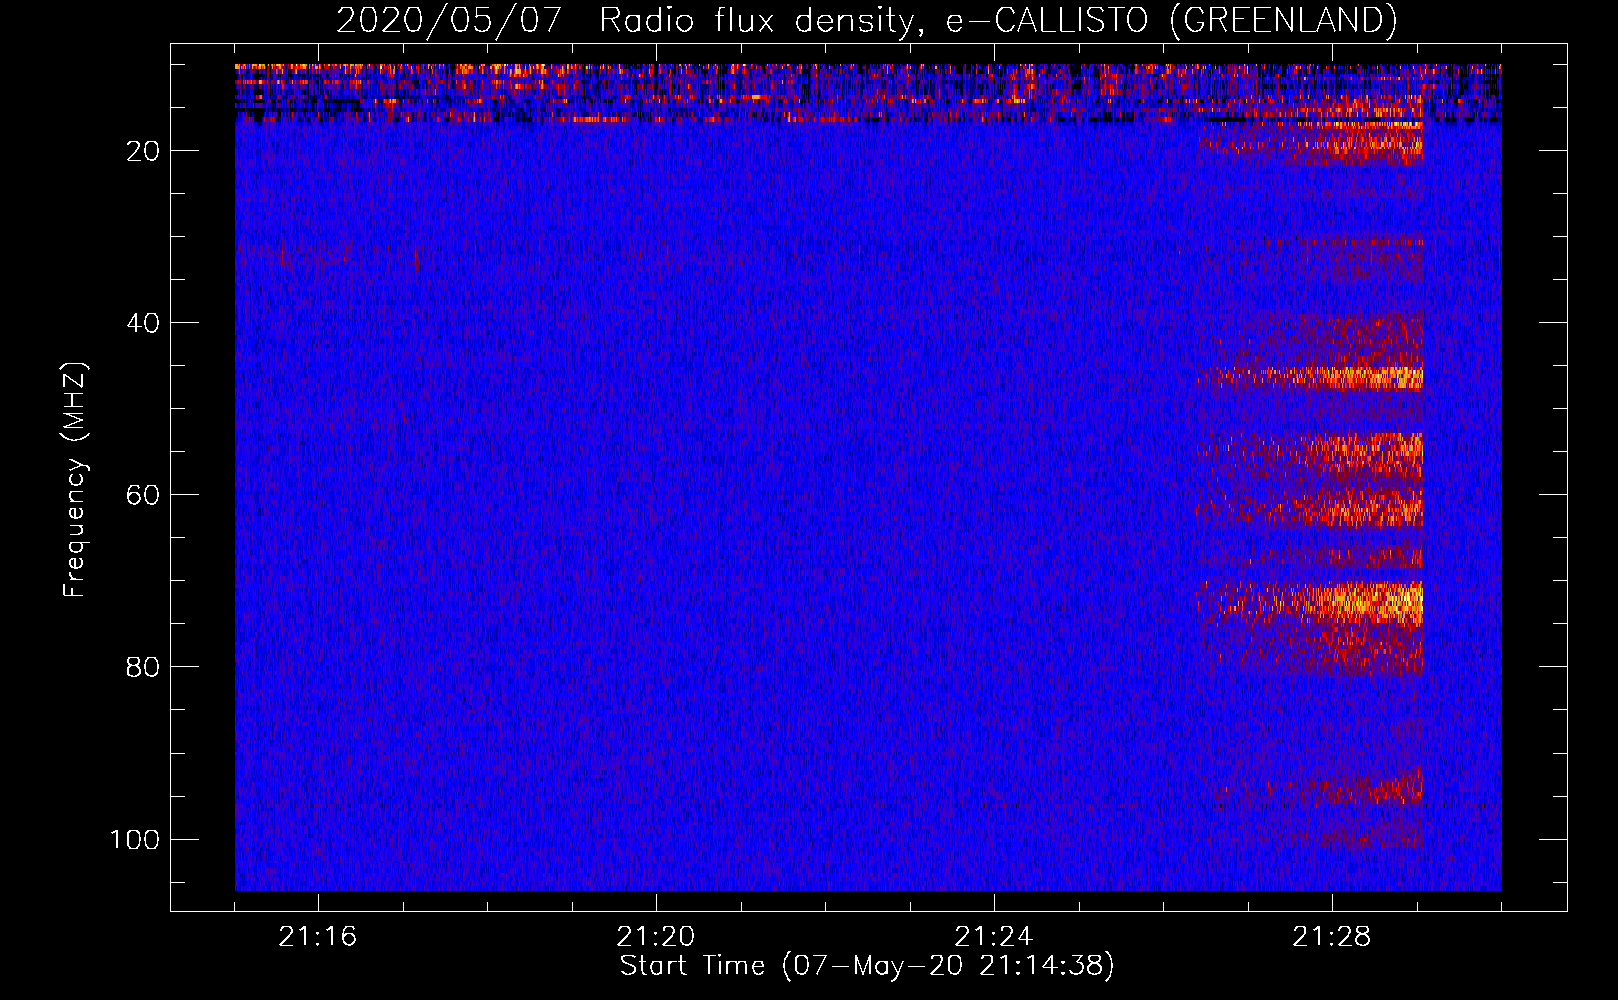1618x1000 pixels.
Task: Click the 20 MHz frequency tick label
Action: pos(143,151)
